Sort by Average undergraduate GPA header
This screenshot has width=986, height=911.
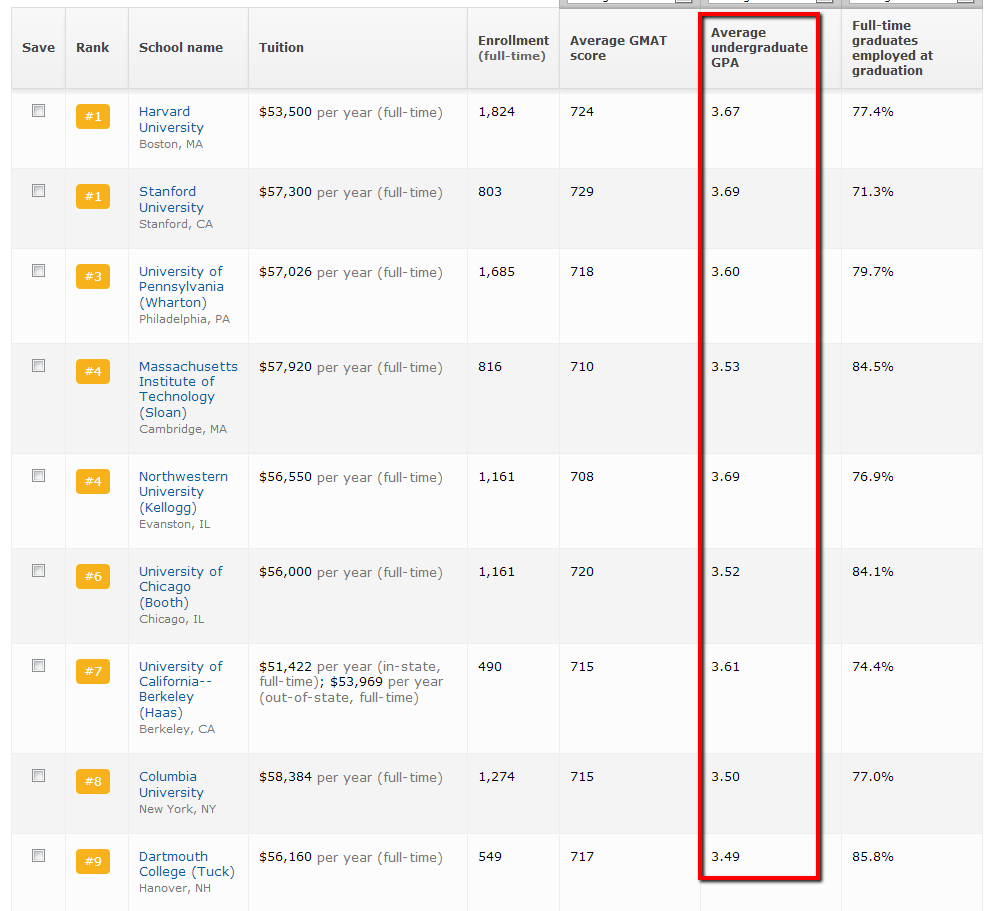759,48
